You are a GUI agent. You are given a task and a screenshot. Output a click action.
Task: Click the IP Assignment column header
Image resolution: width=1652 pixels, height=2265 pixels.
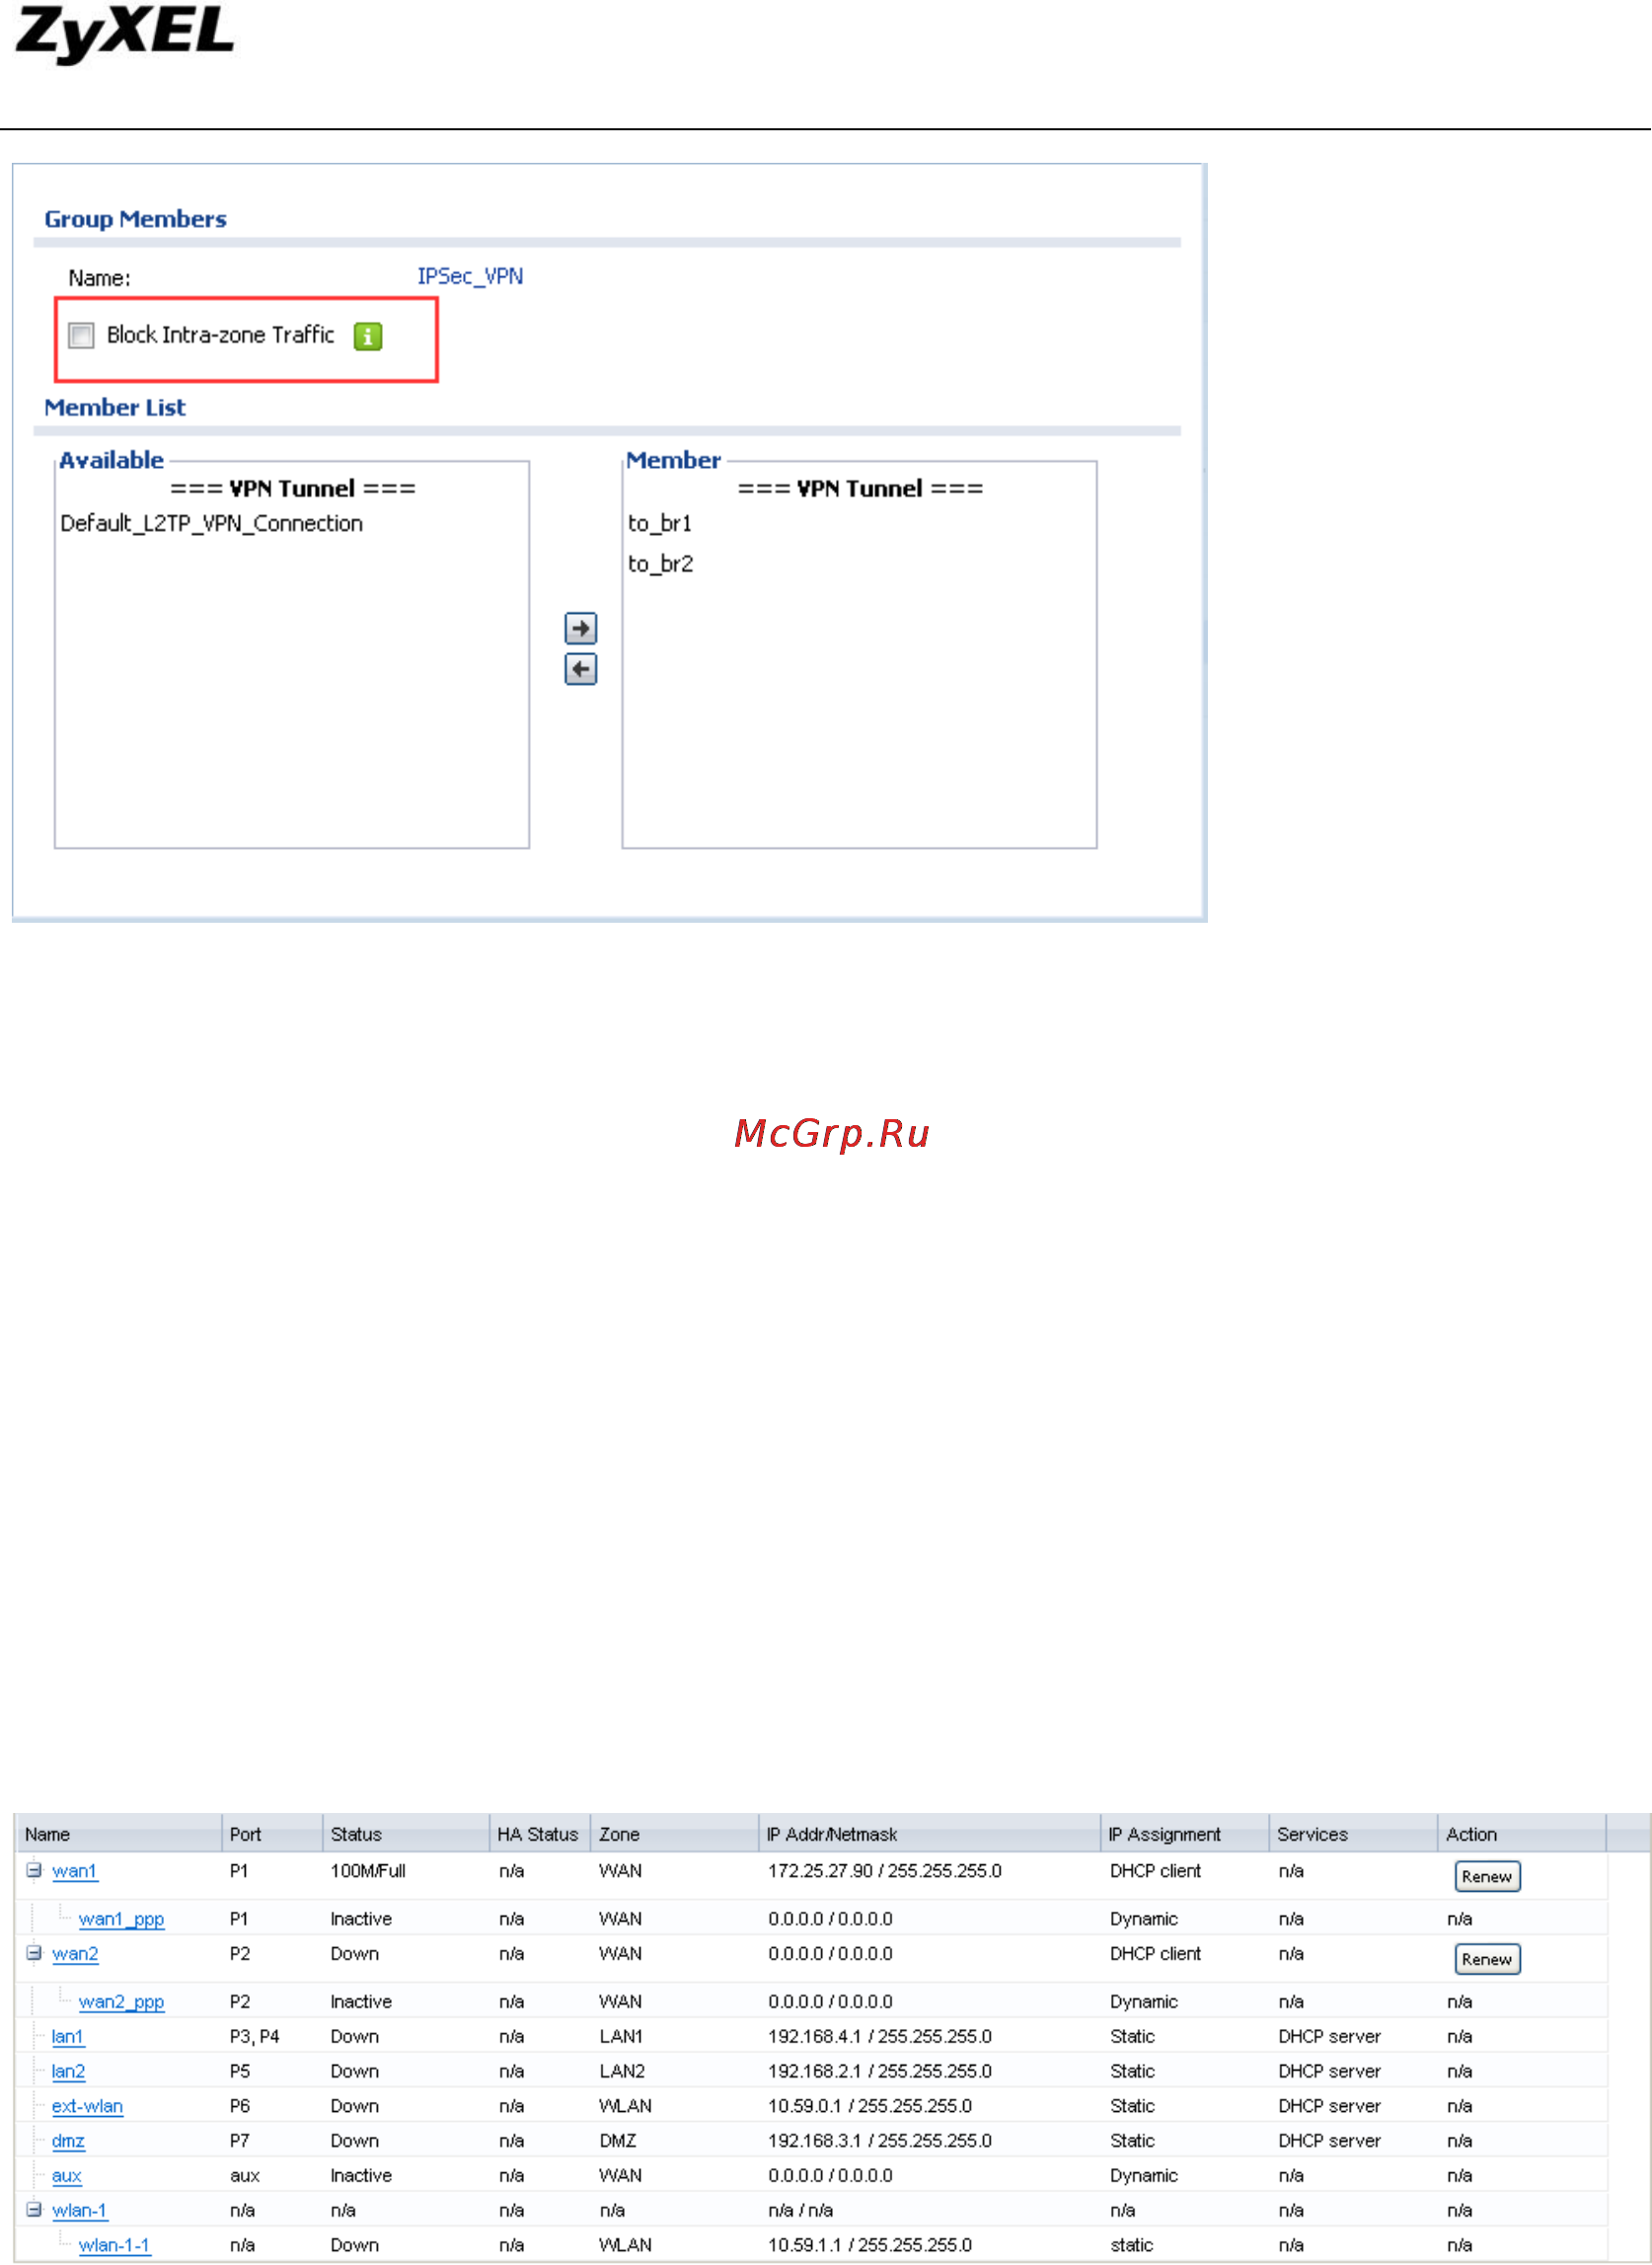[x=1185, y=1834]
